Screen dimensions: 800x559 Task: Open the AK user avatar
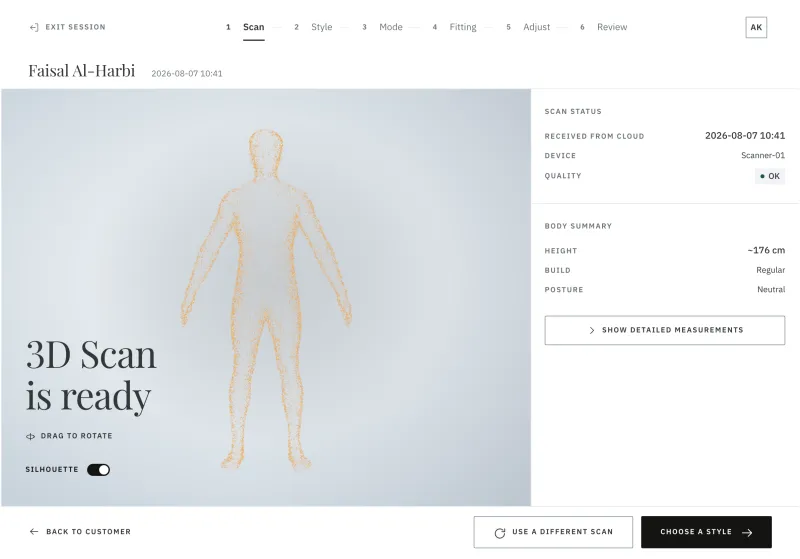click(x=756, y=27)
